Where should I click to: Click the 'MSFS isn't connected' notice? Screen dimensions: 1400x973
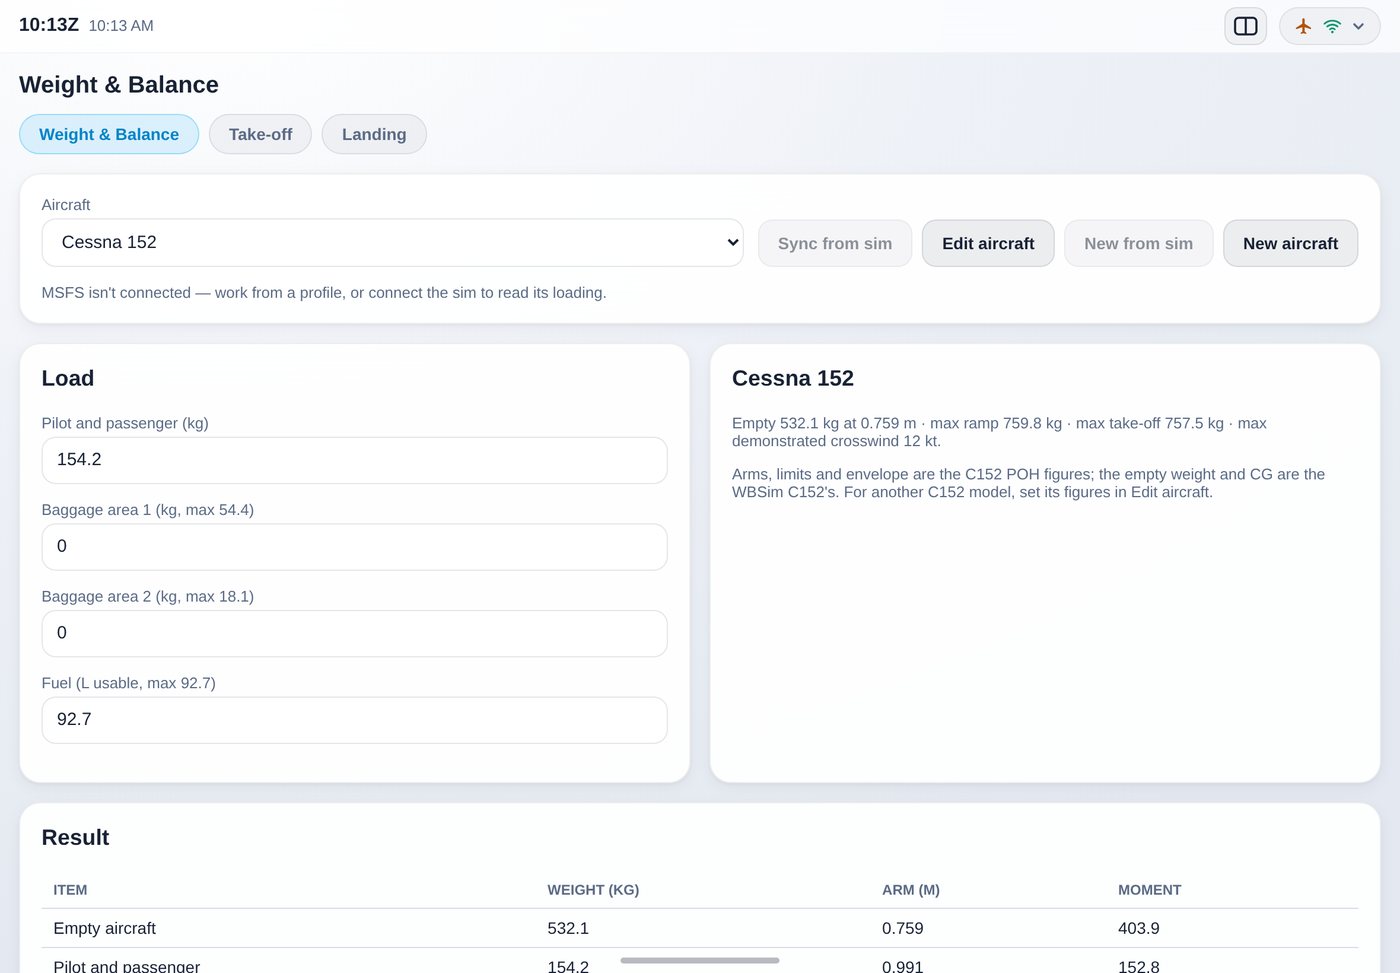coord(324,293)
